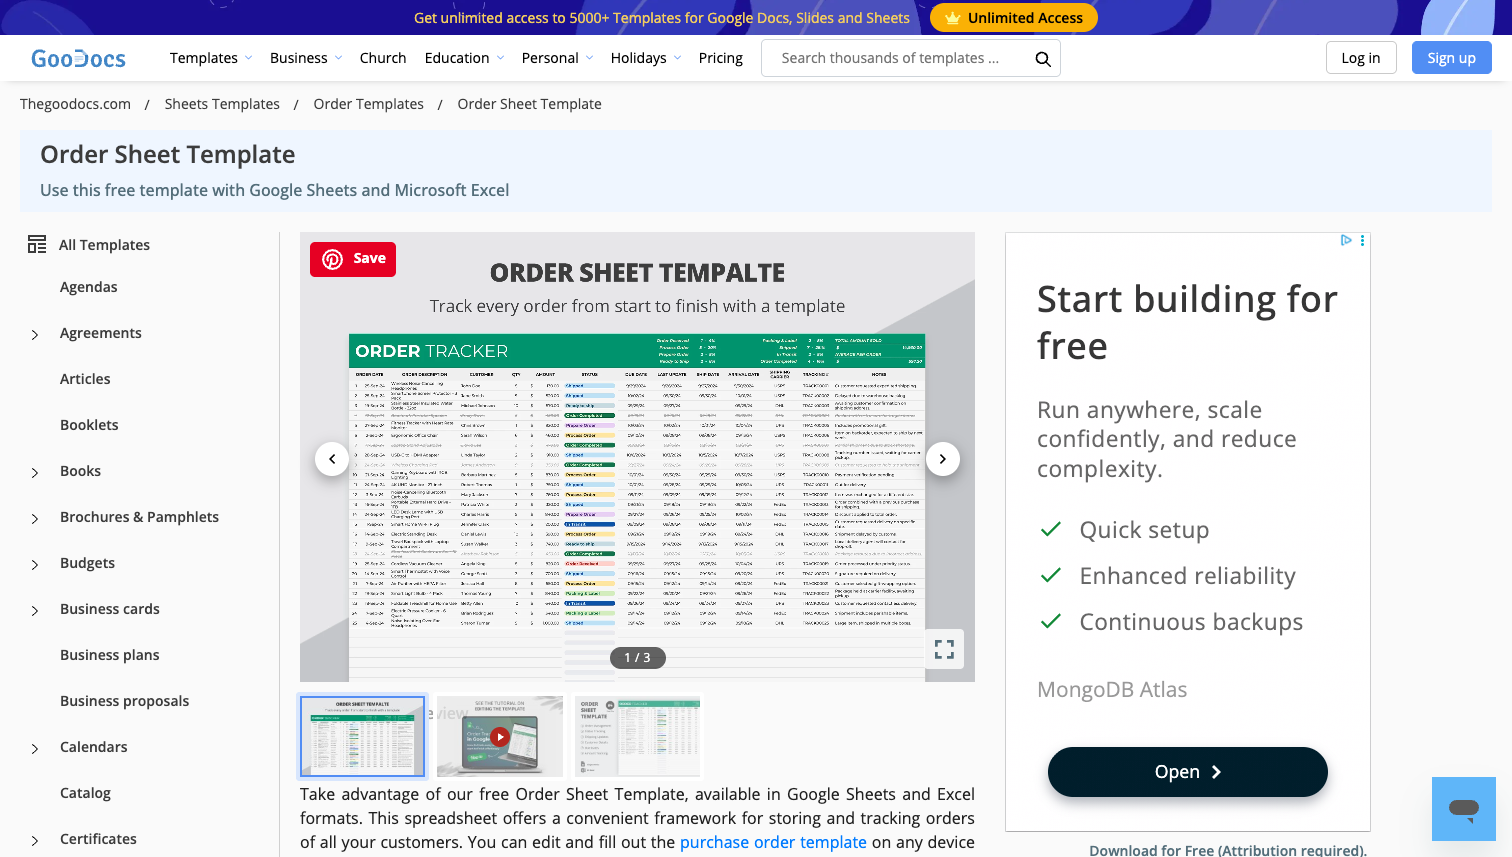Click the template search input field
The width and height of the screenshot is (1512, 857).
pyautogui.click(x=890, y=58)
